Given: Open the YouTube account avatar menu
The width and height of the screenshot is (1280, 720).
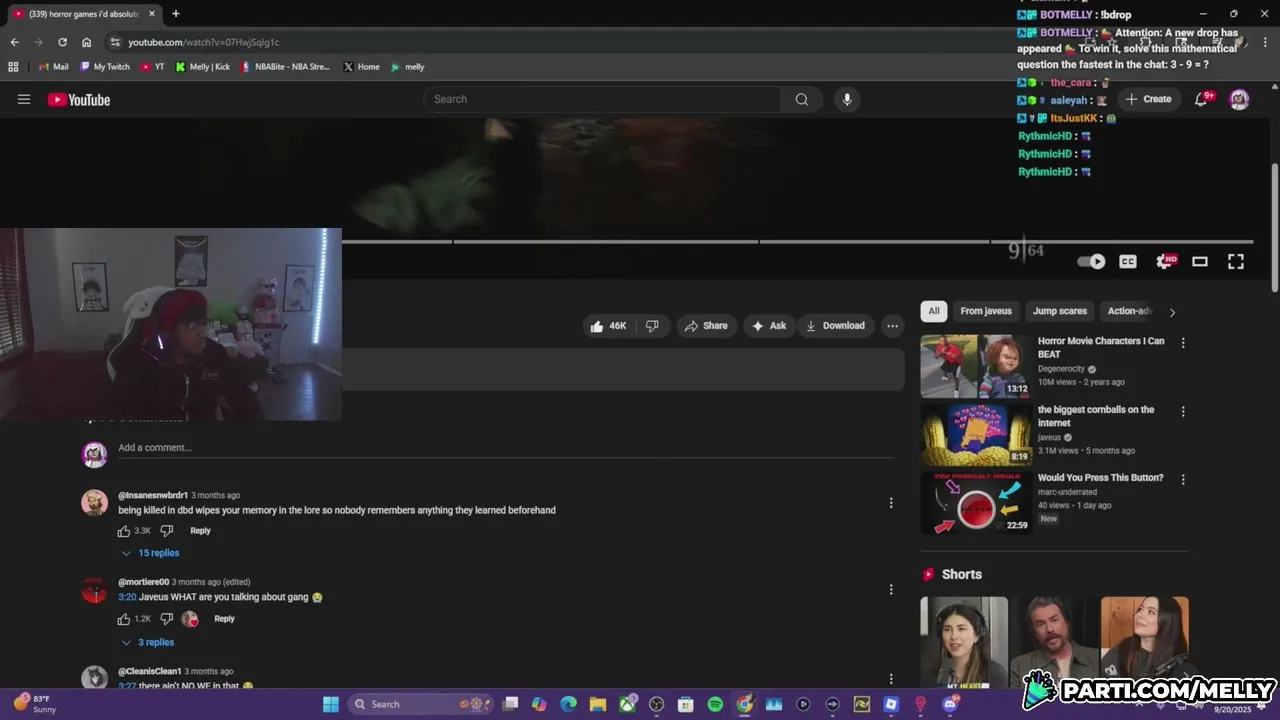Looking at the screenshot, I should tap(1239, 99).
